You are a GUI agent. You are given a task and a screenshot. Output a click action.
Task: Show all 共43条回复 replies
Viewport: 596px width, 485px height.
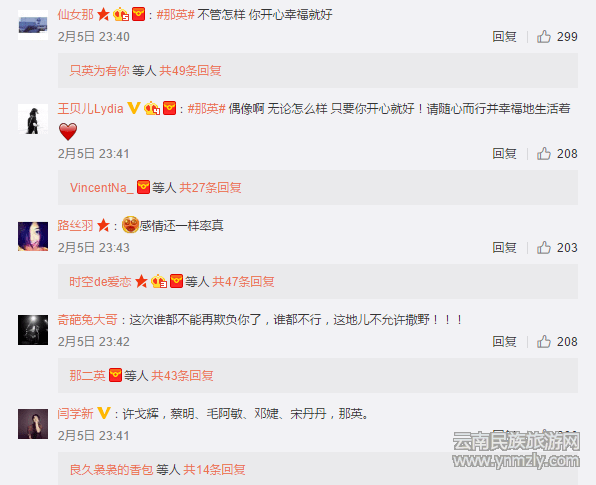pos(182,376)
